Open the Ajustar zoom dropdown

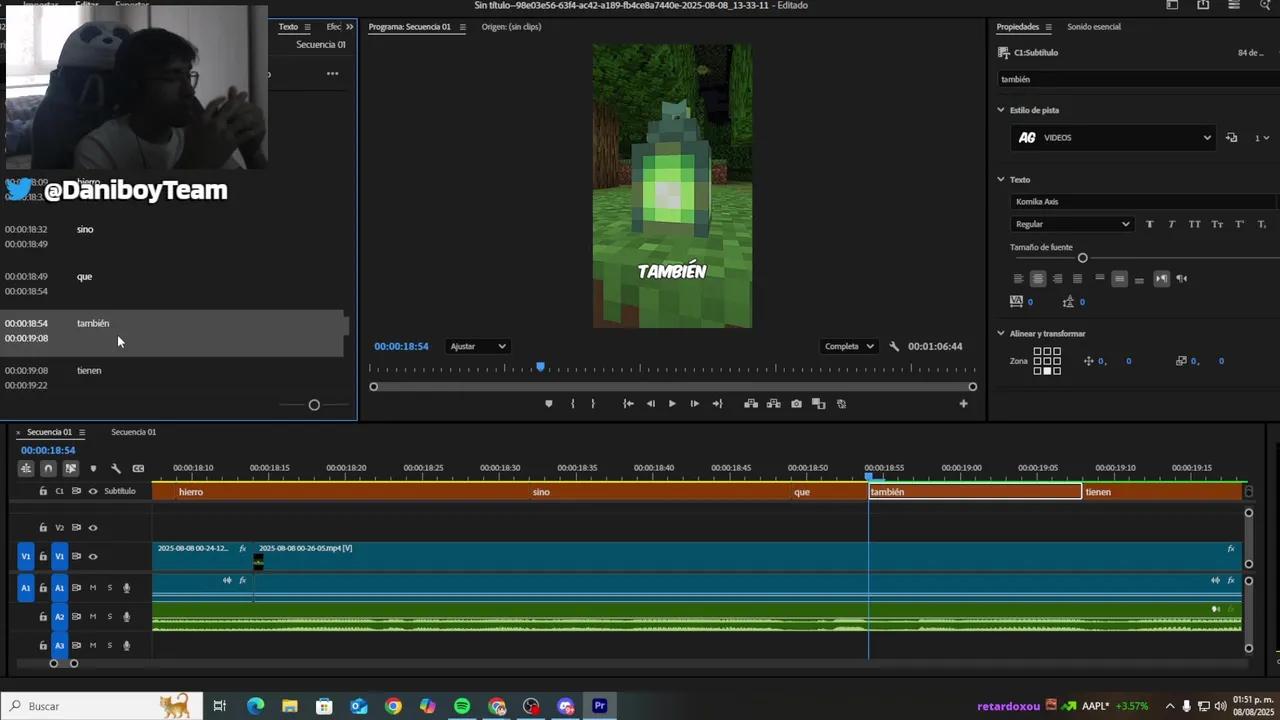tap(477, 346)
